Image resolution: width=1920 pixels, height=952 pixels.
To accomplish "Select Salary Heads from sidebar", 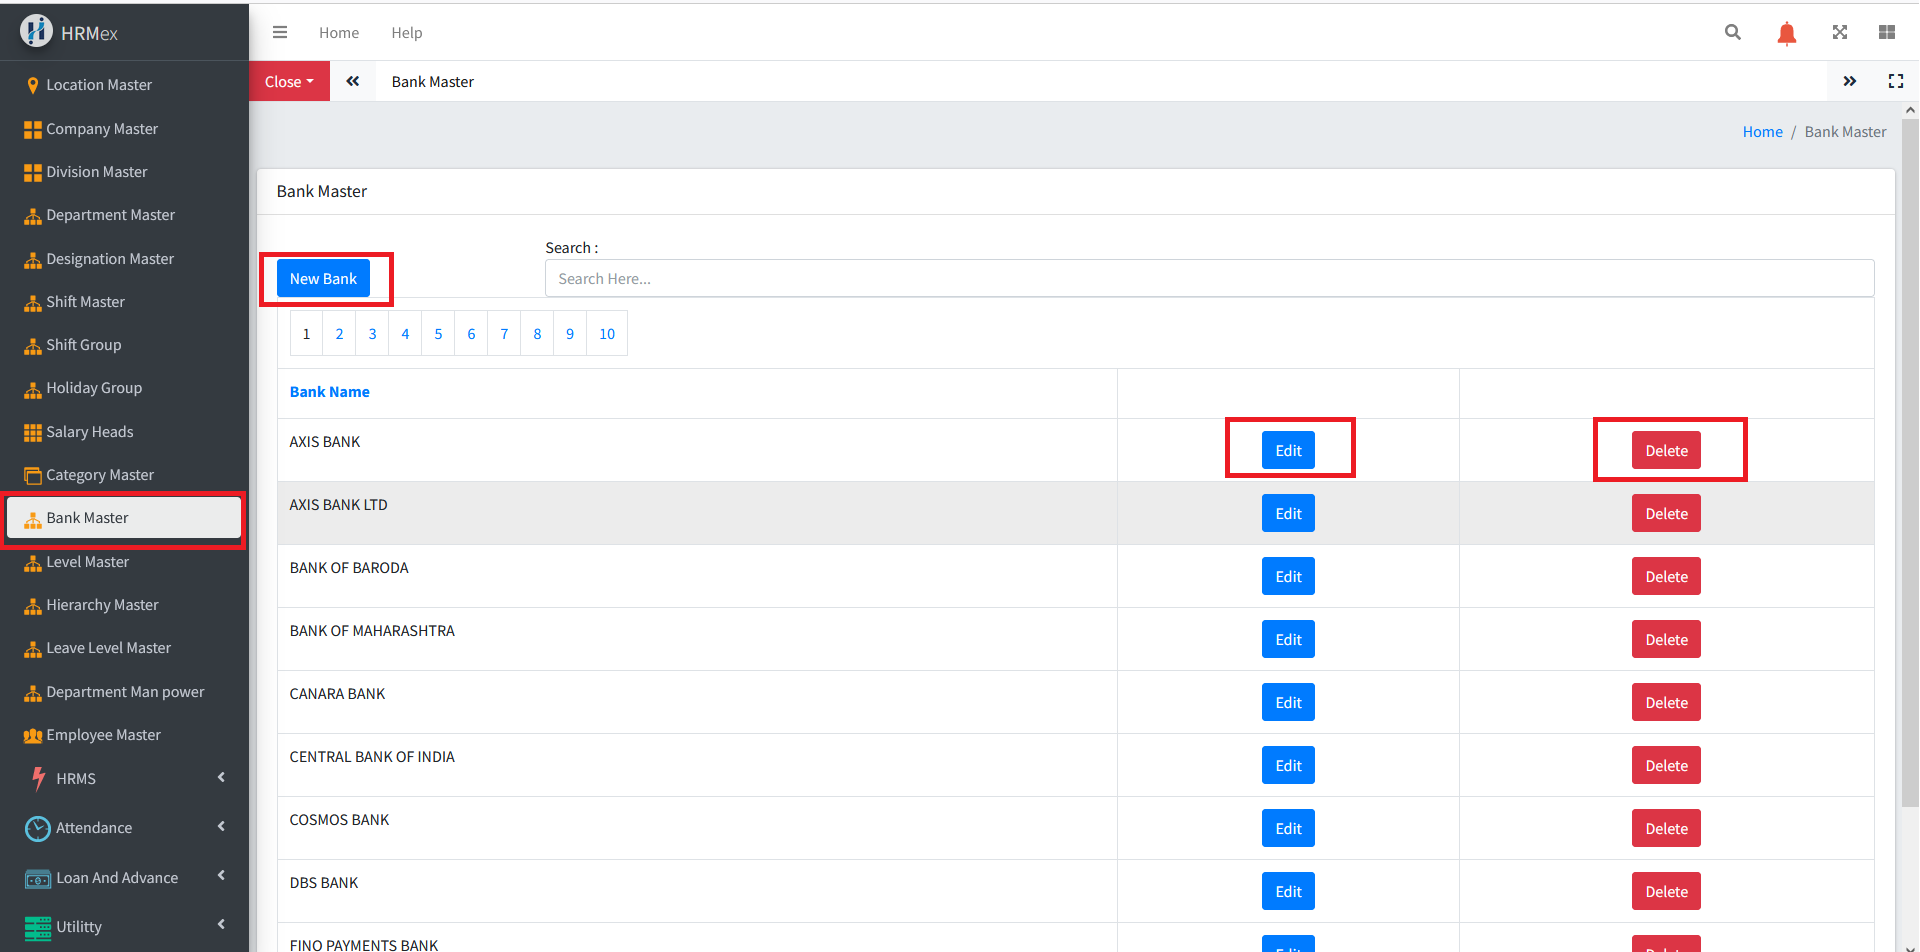I will [x=89, y=432].
